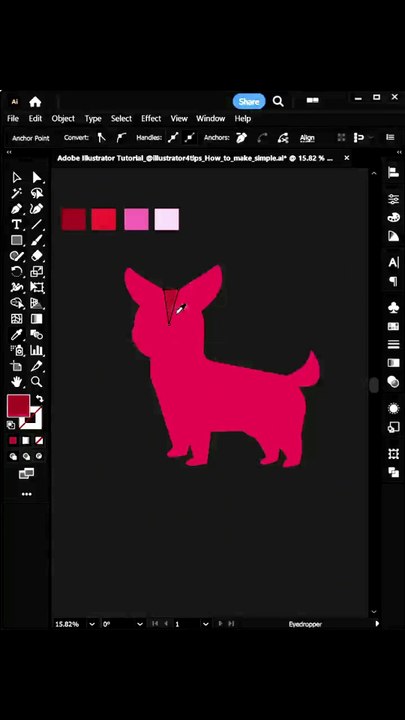Expand the right panel dock double-arrow

click(x=399, y=152)
